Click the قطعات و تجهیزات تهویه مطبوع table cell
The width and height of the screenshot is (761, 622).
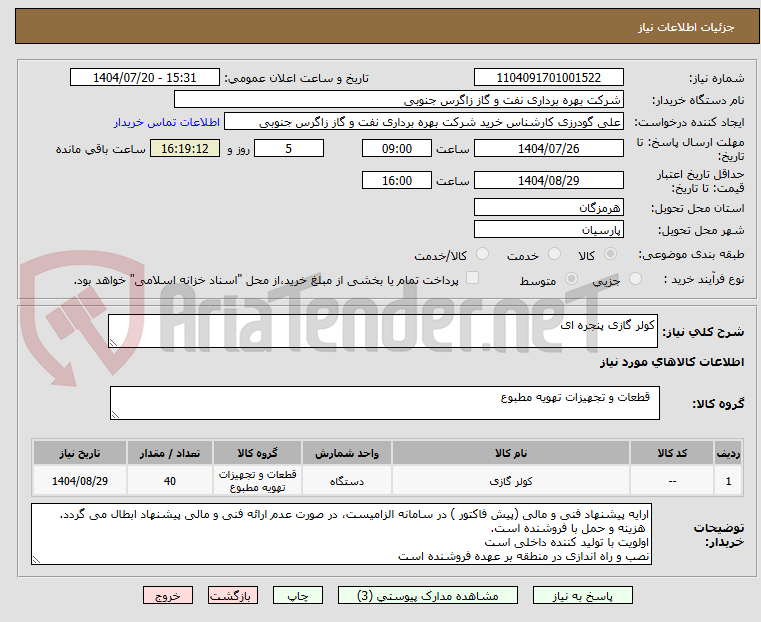257,481
